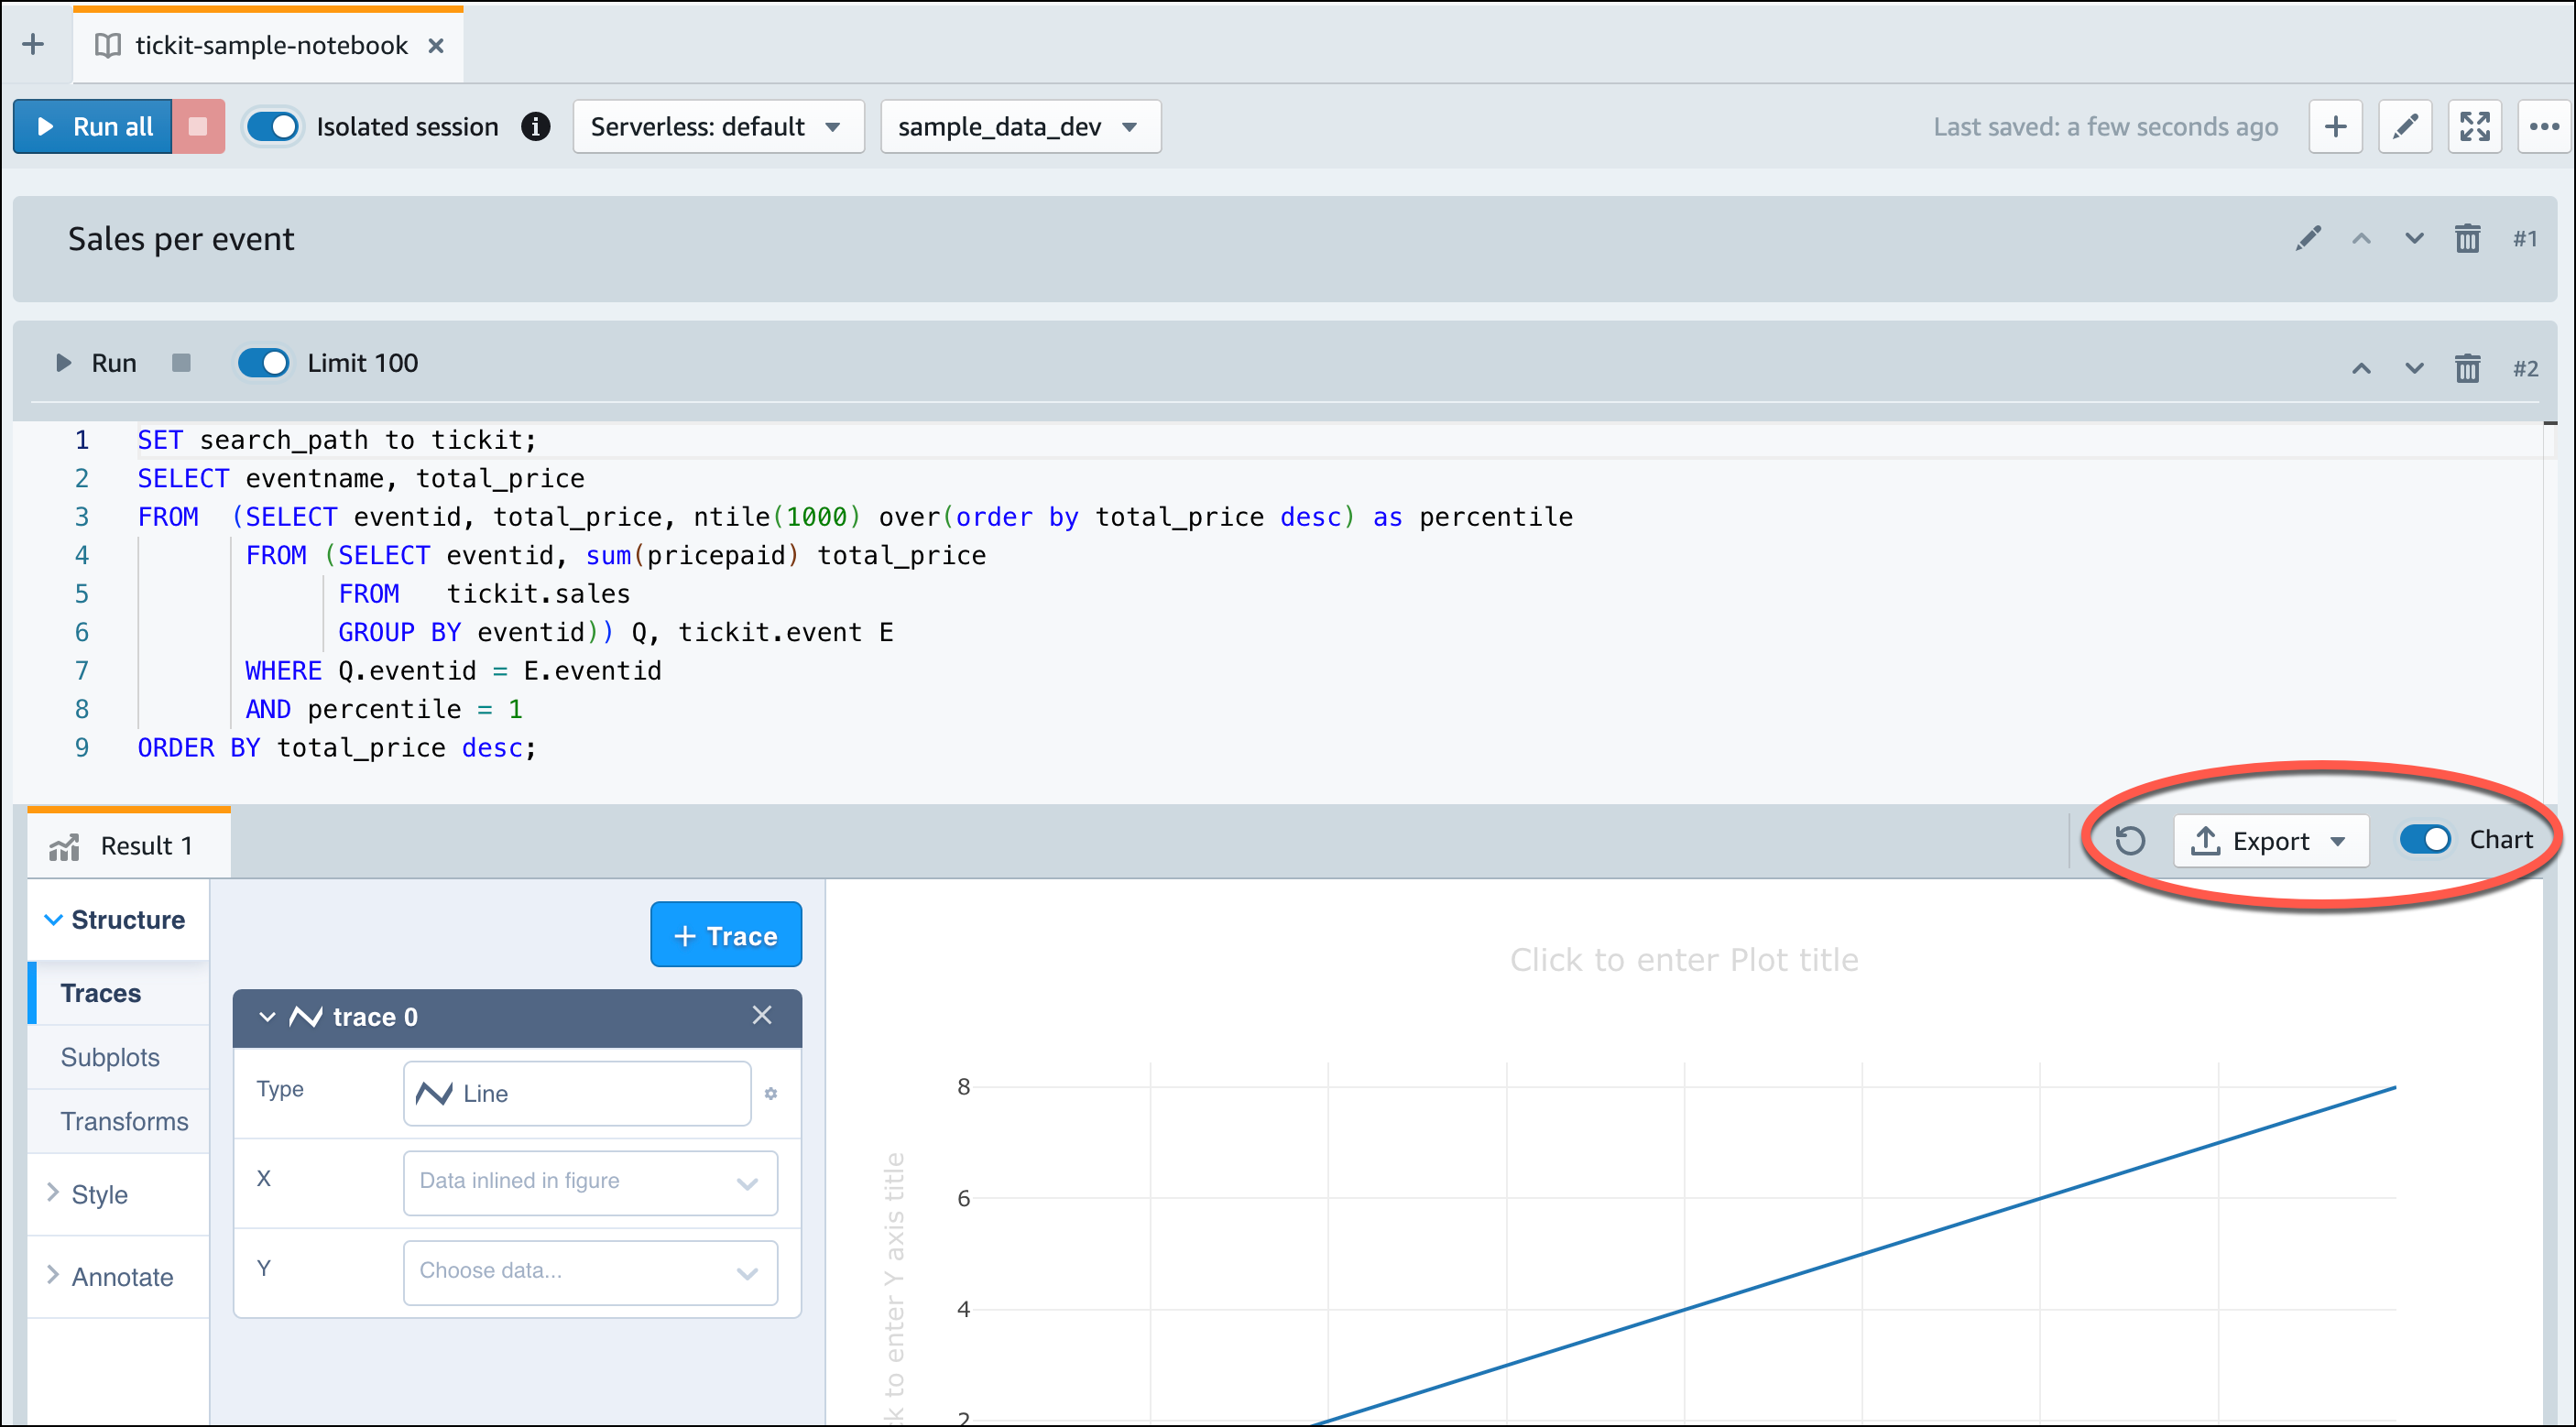The image size is (2576, 1427).
Task: Toggle the Chart view on
Action: (x=2429, y=840)
